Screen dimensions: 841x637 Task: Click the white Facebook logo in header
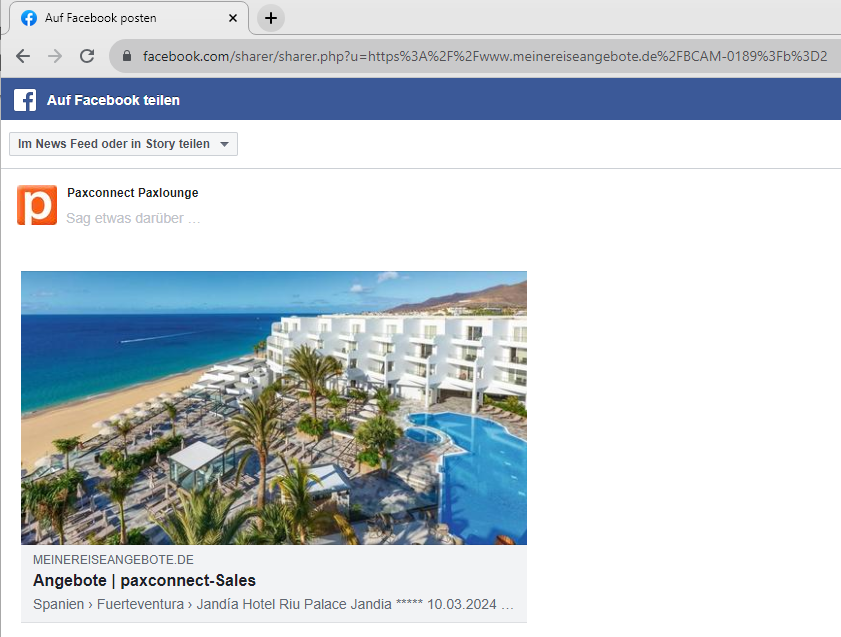[x=25, y=100]
